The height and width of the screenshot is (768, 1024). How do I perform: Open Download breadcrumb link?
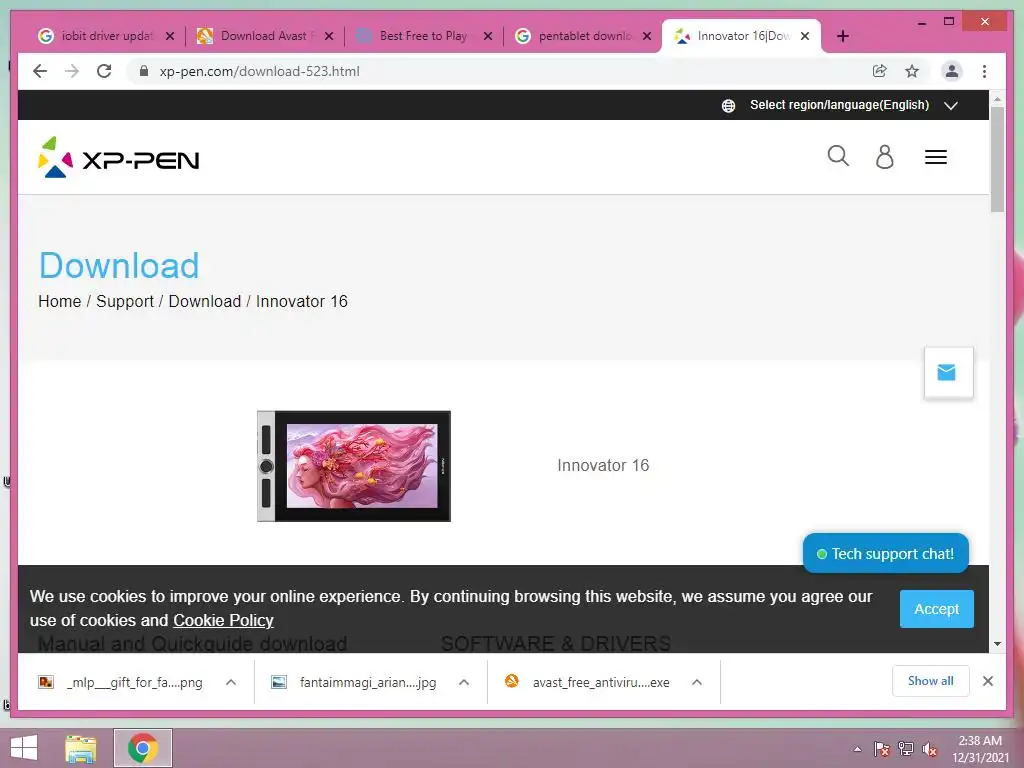[x=204, y=301]
